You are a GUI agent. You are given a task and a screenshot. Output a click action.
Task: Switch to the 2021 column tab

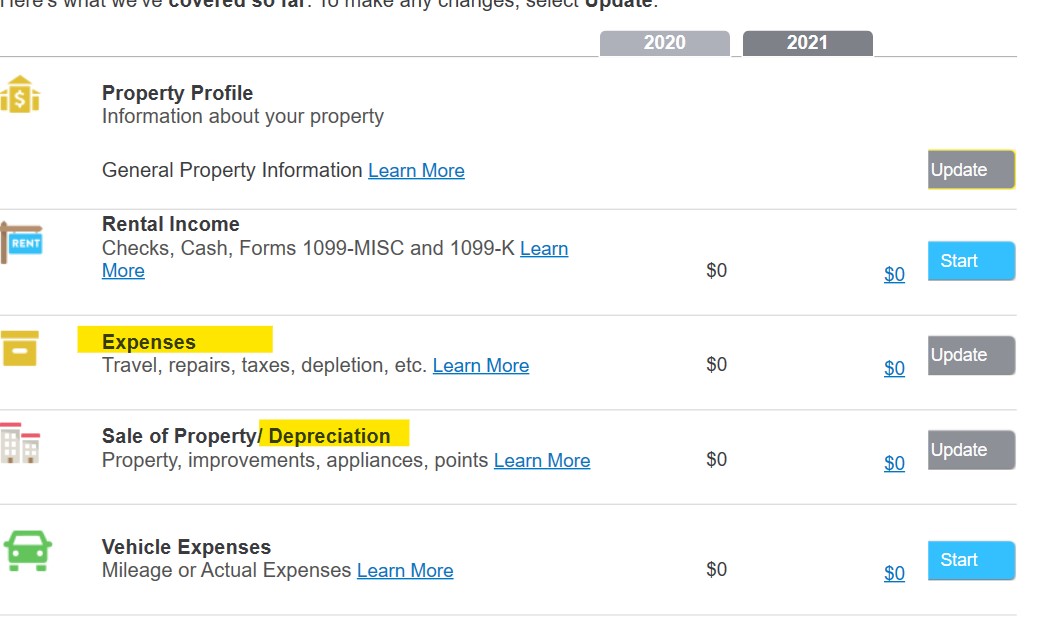pyautogui.click(x=808, y=43)
